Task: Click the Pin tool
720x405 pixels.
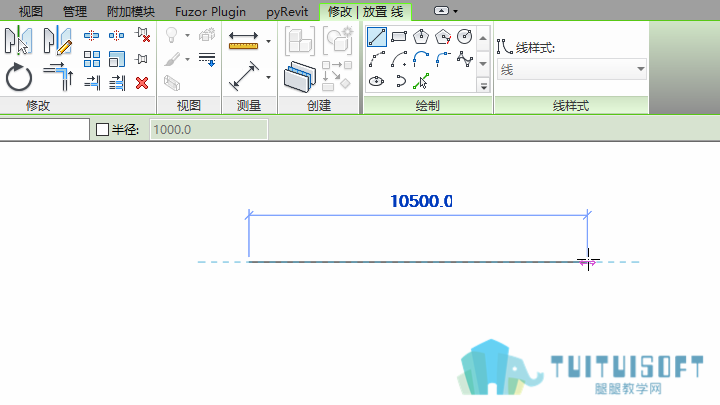Action: pyautogui.click(x=141, y=59)
